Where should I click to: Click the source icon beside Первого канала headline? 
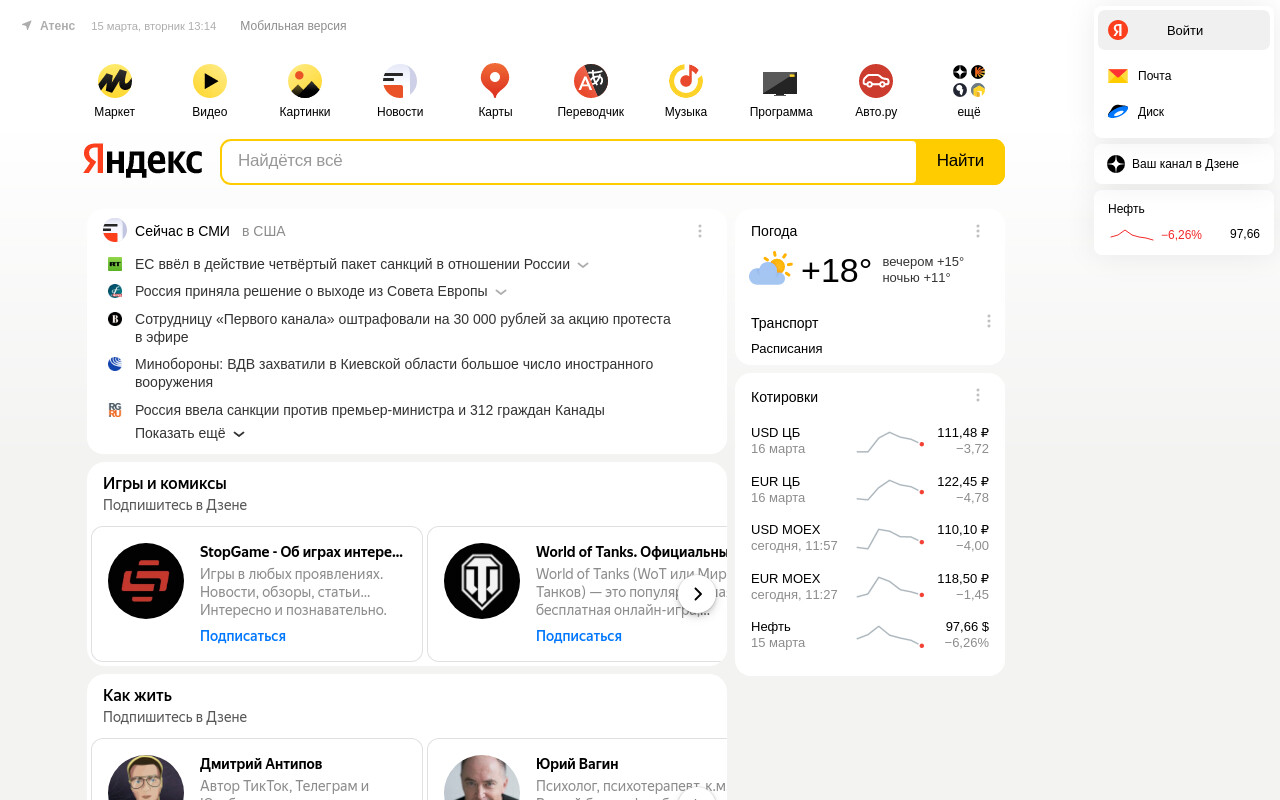115,319
